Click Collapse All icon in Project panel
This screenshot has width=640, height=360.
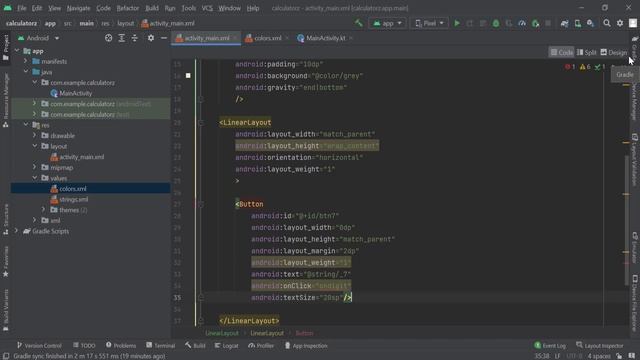pyautogui.click(x=135, y=38)
